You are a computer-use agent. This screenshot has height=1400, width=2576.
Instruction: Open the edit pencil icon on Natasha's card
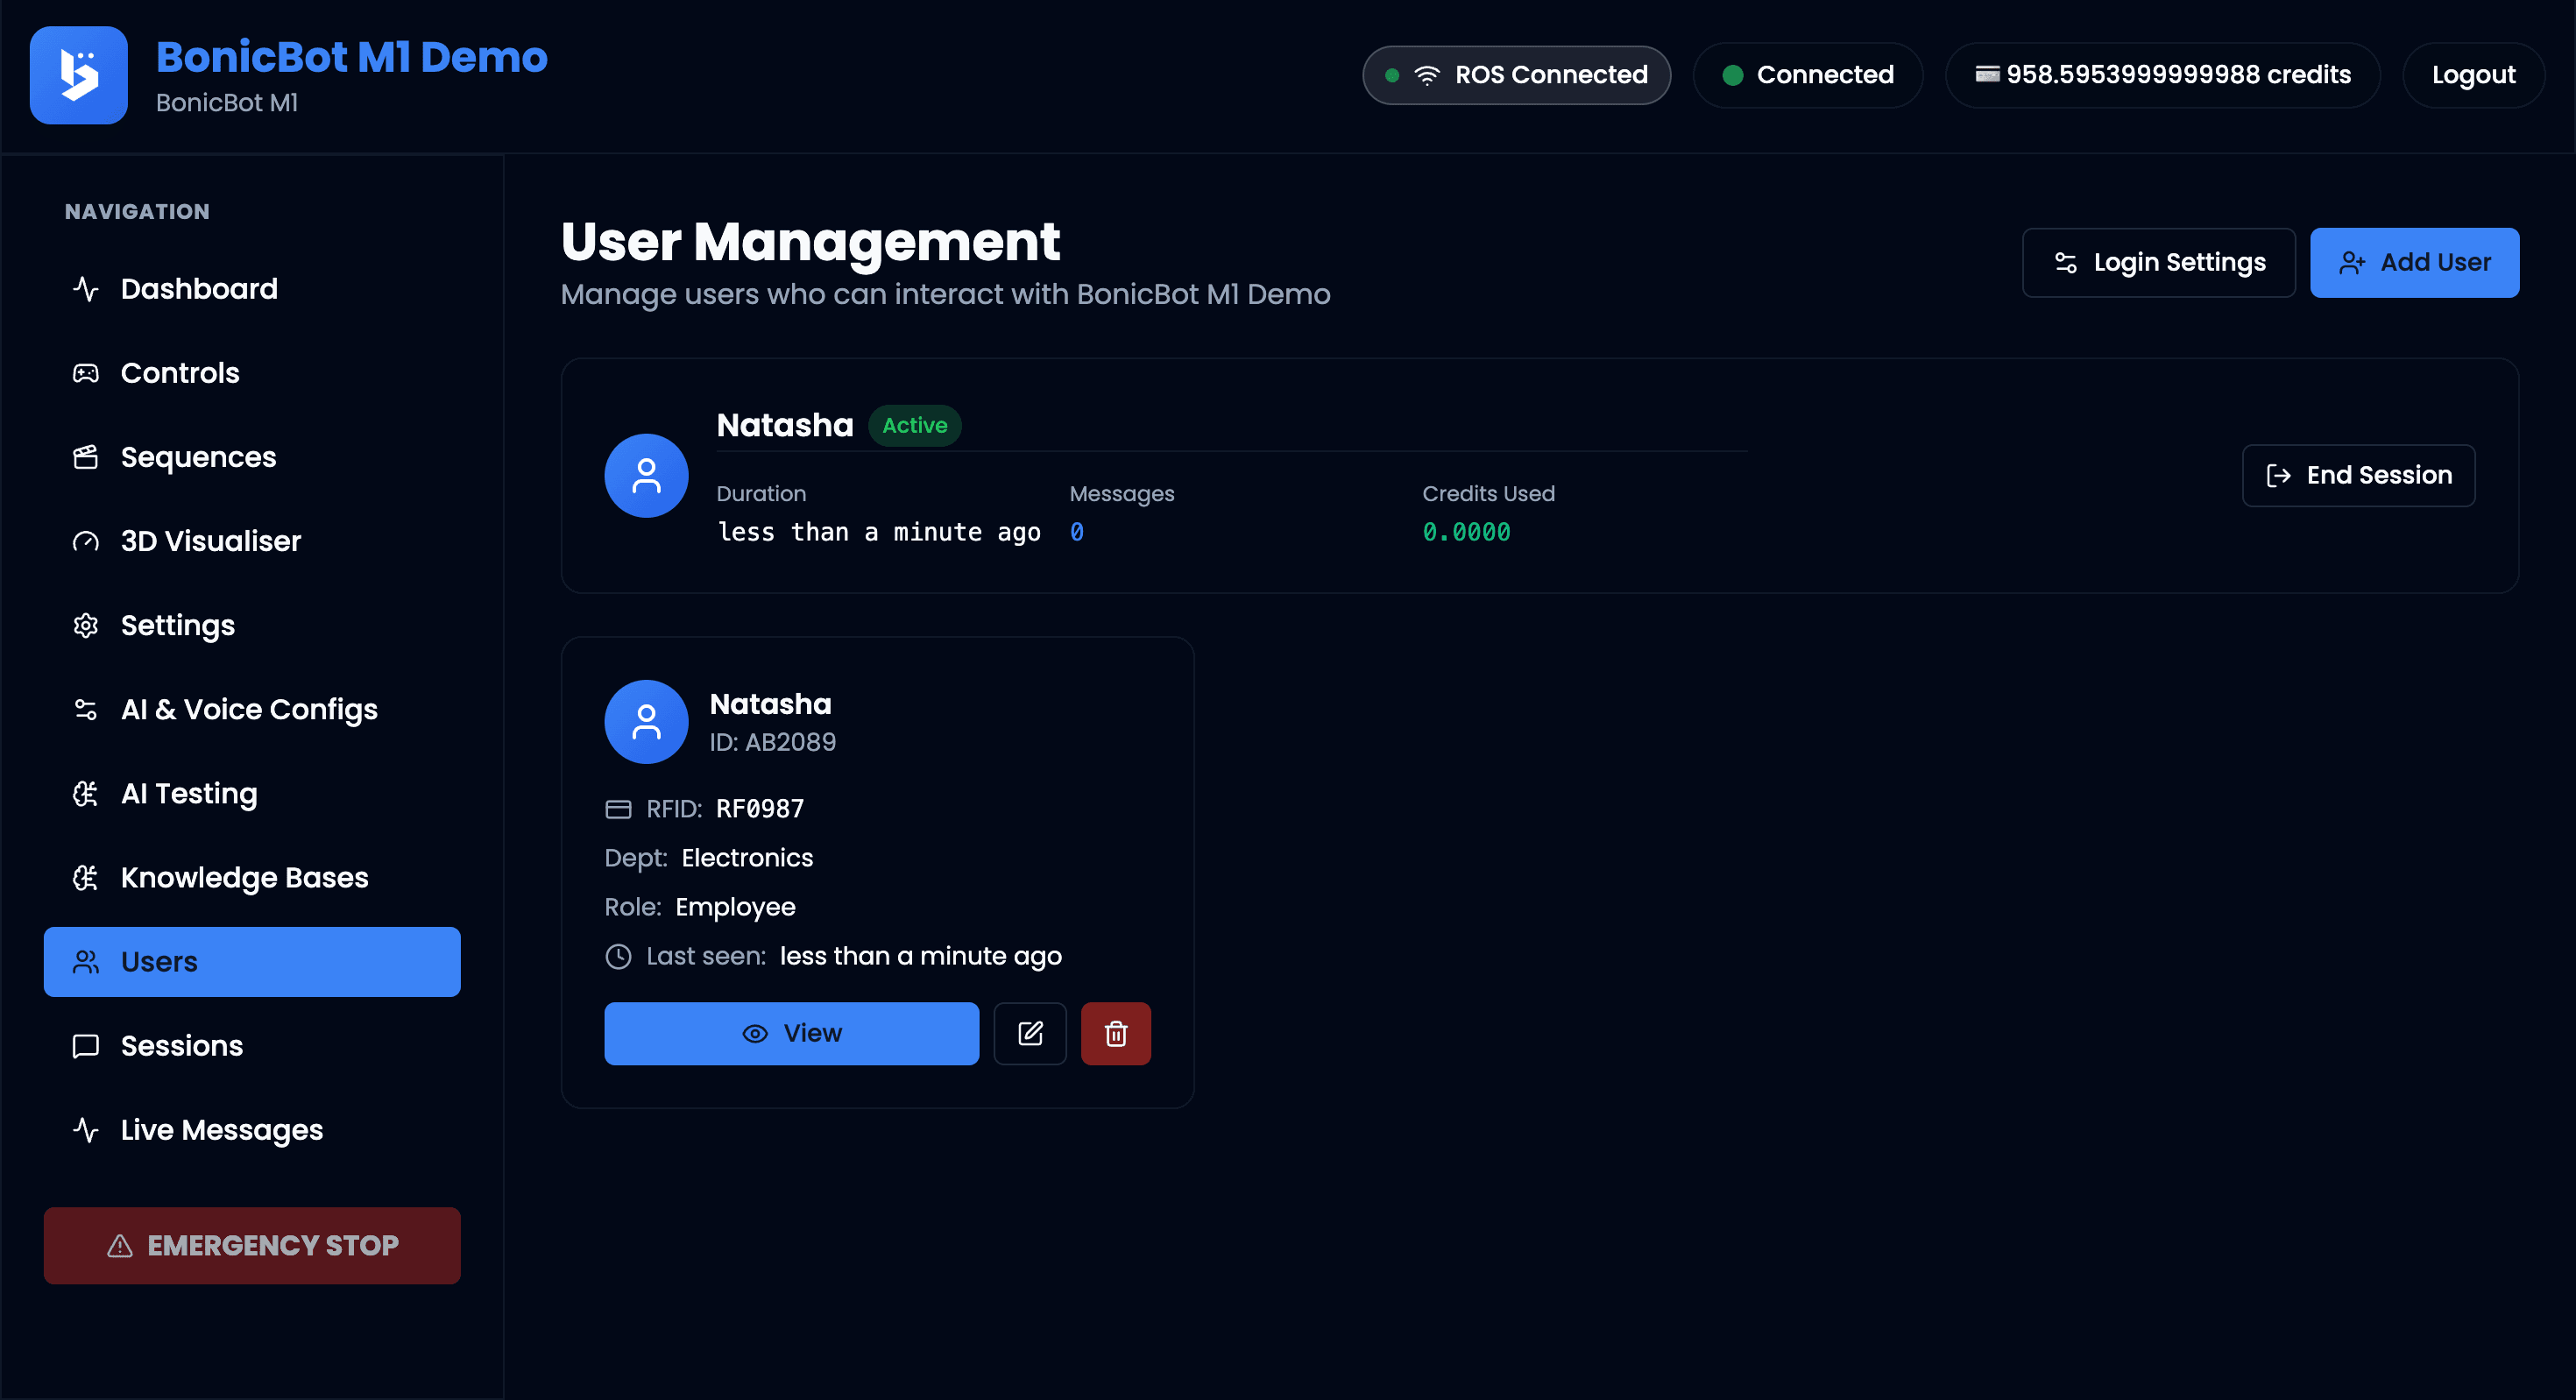pyautogui.click(x=1029, y=1033)
